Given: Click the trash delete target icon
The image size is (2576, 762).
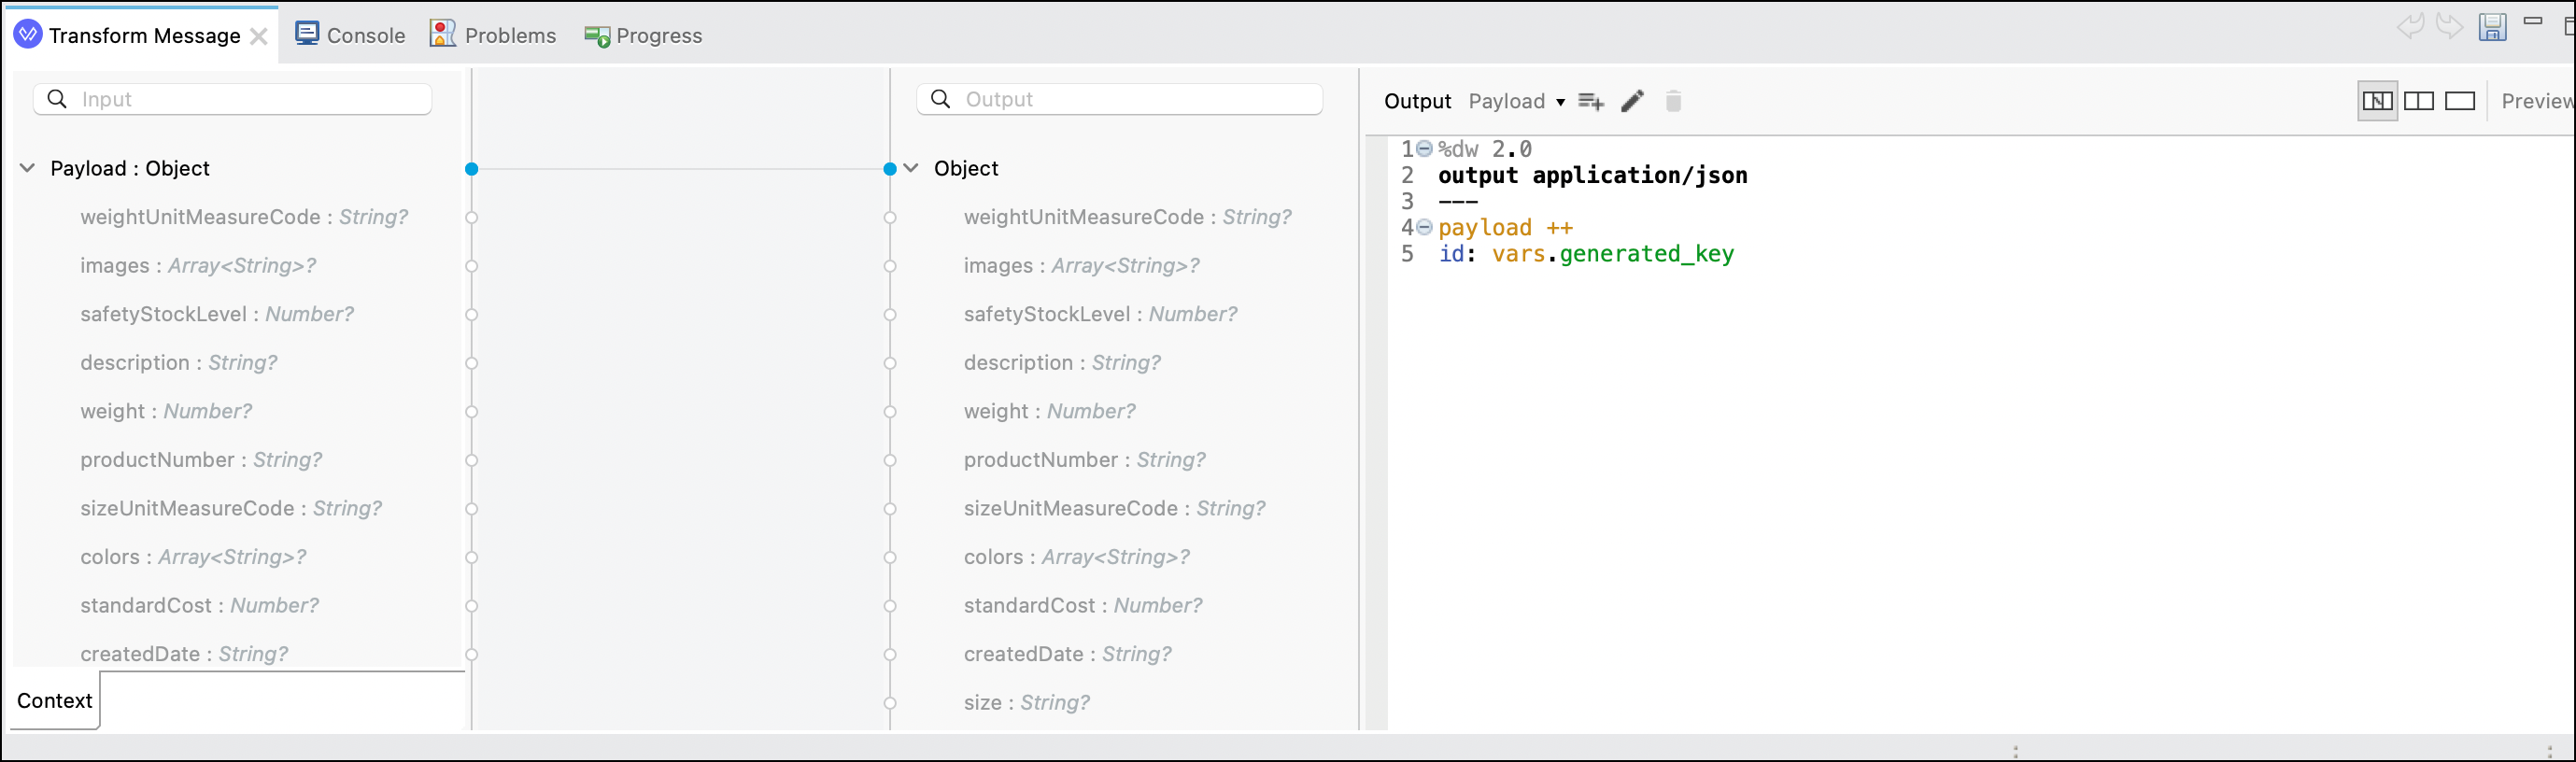Looking at the screenshot, I should (x=1673, y=101).
